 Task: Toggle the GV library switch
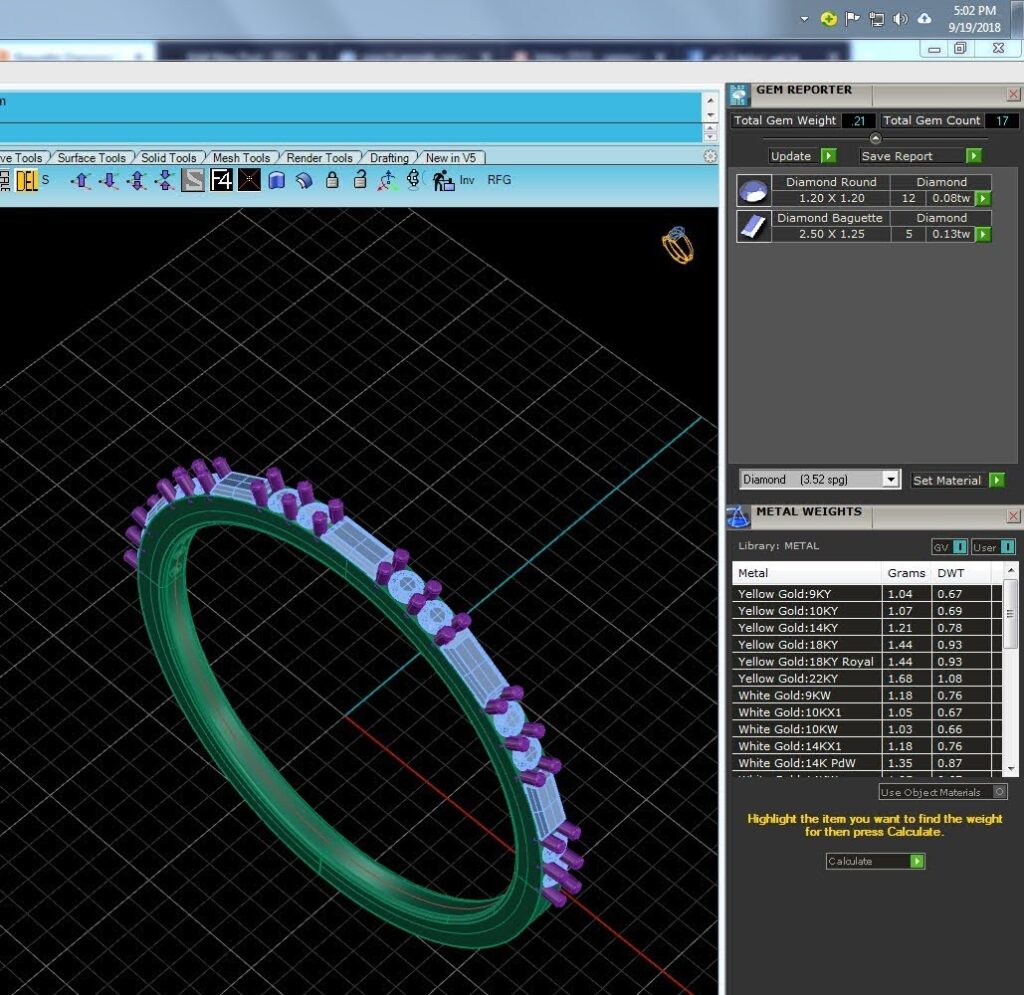point(950,547)
